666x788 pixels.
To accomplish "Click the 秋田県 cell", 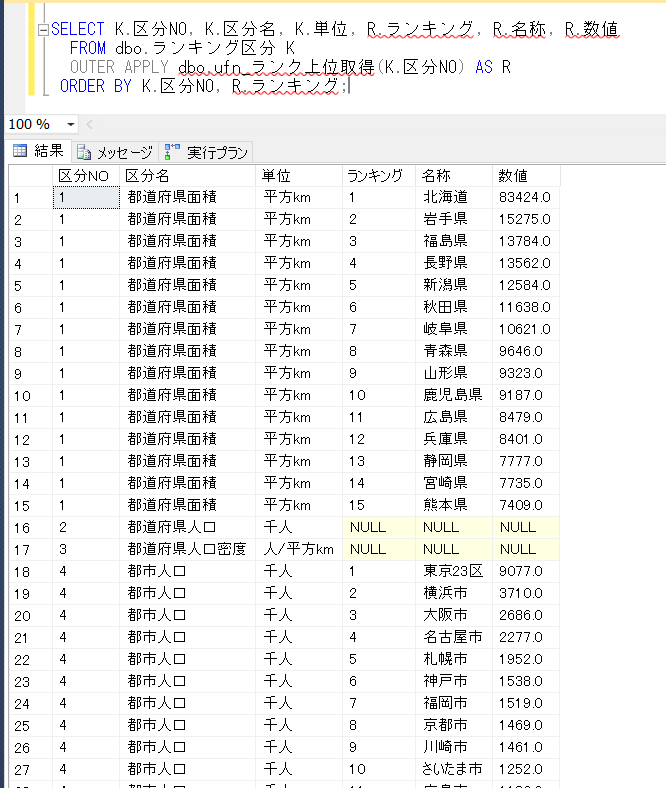I will 454,307.
